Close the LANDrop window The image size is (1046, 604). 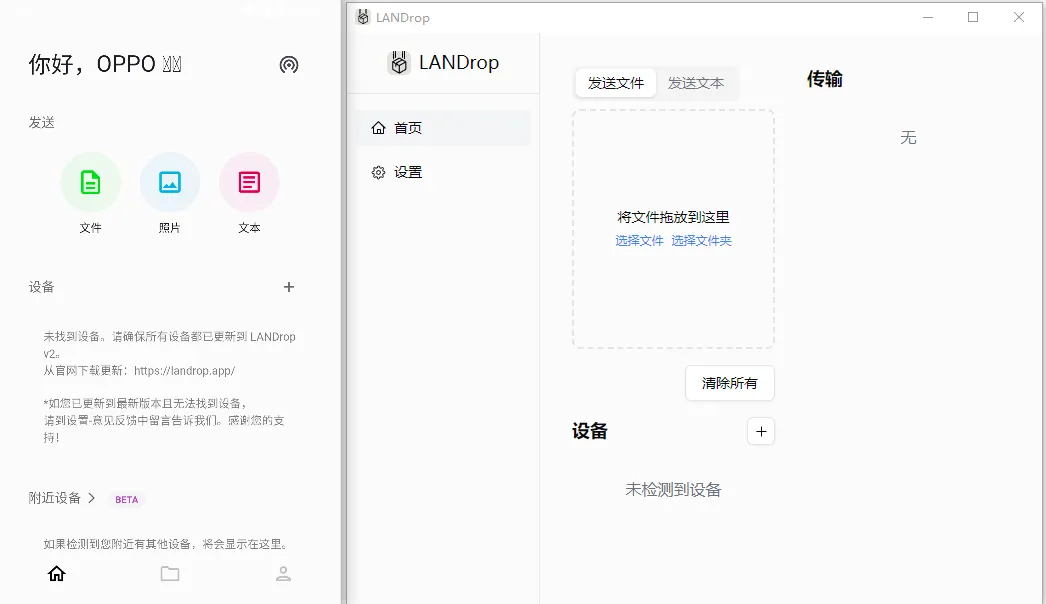[1019, 17]
